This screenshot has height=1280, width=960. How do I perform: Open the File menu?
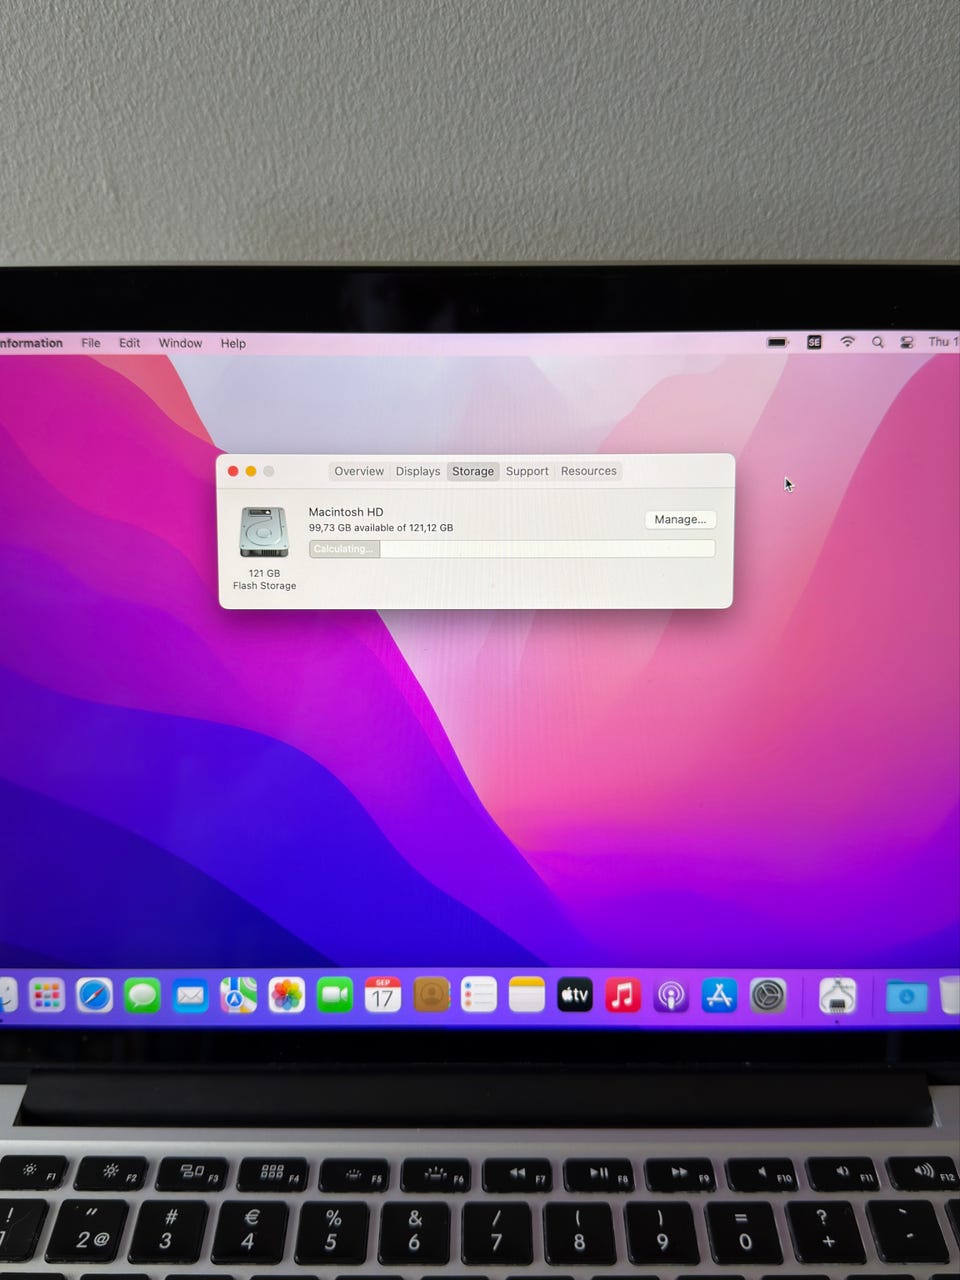tap(91, 343)
